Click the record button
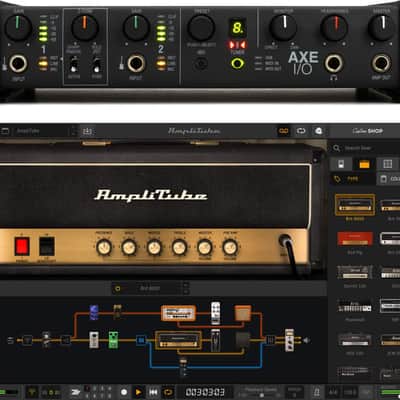 (x=124, y=392)
